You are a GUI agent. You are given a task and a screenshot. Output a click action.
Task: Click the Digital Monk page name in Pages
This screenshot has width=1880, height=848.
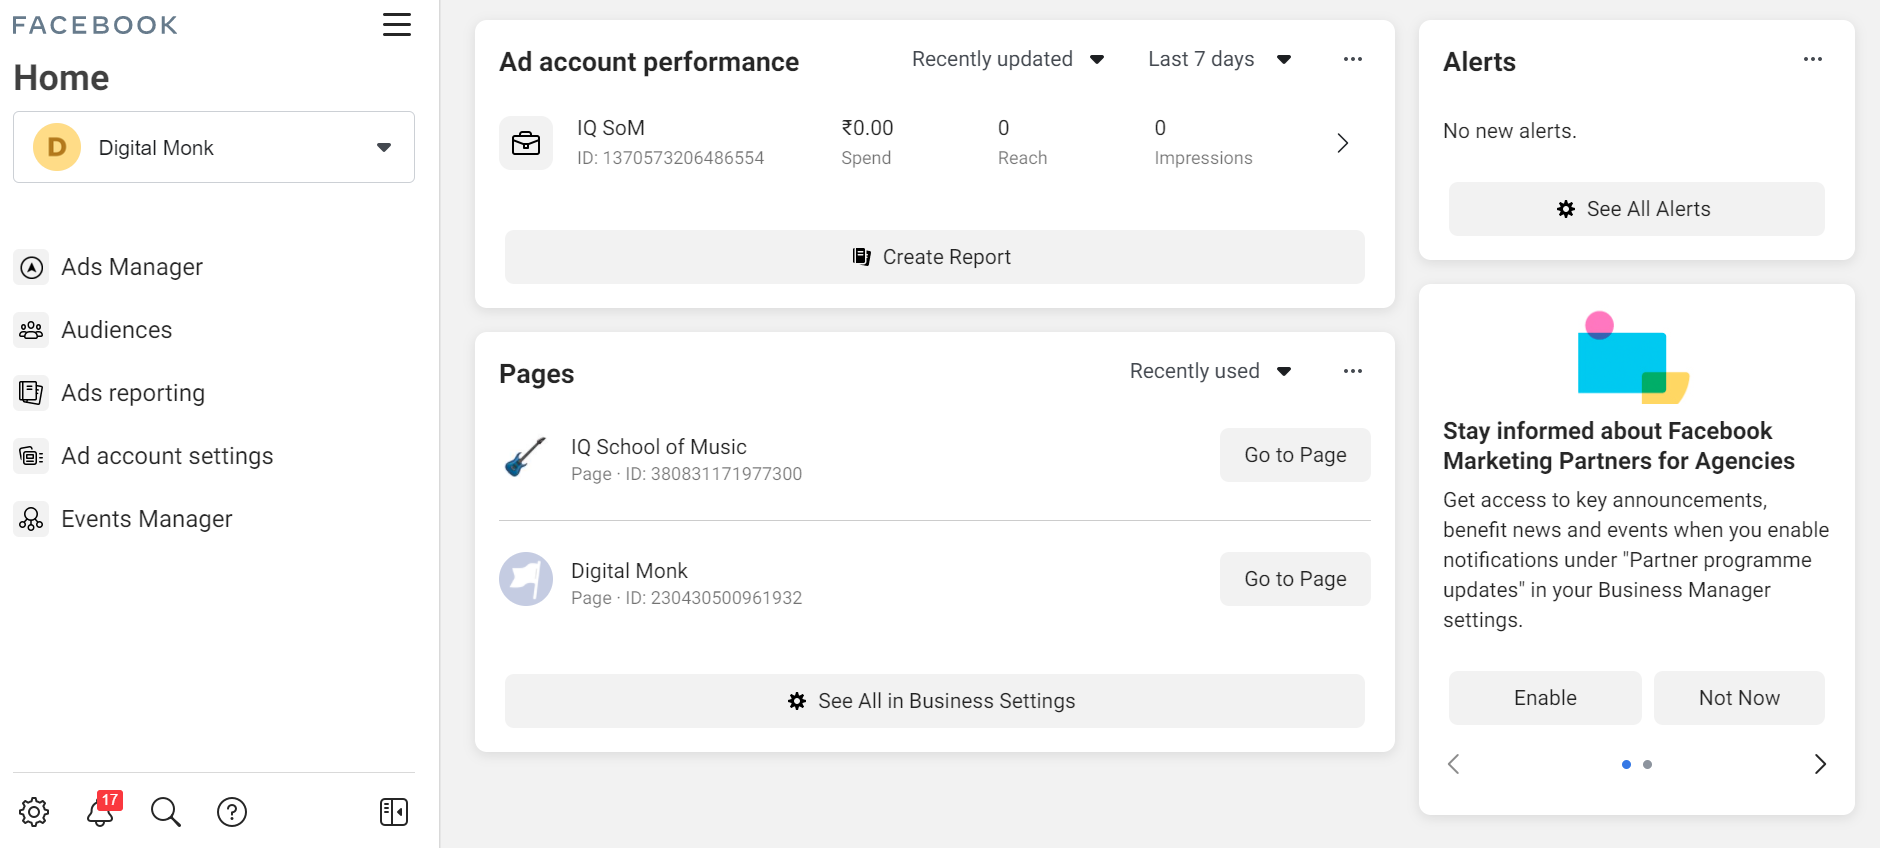pyautogui.click(x=629, y=571)
